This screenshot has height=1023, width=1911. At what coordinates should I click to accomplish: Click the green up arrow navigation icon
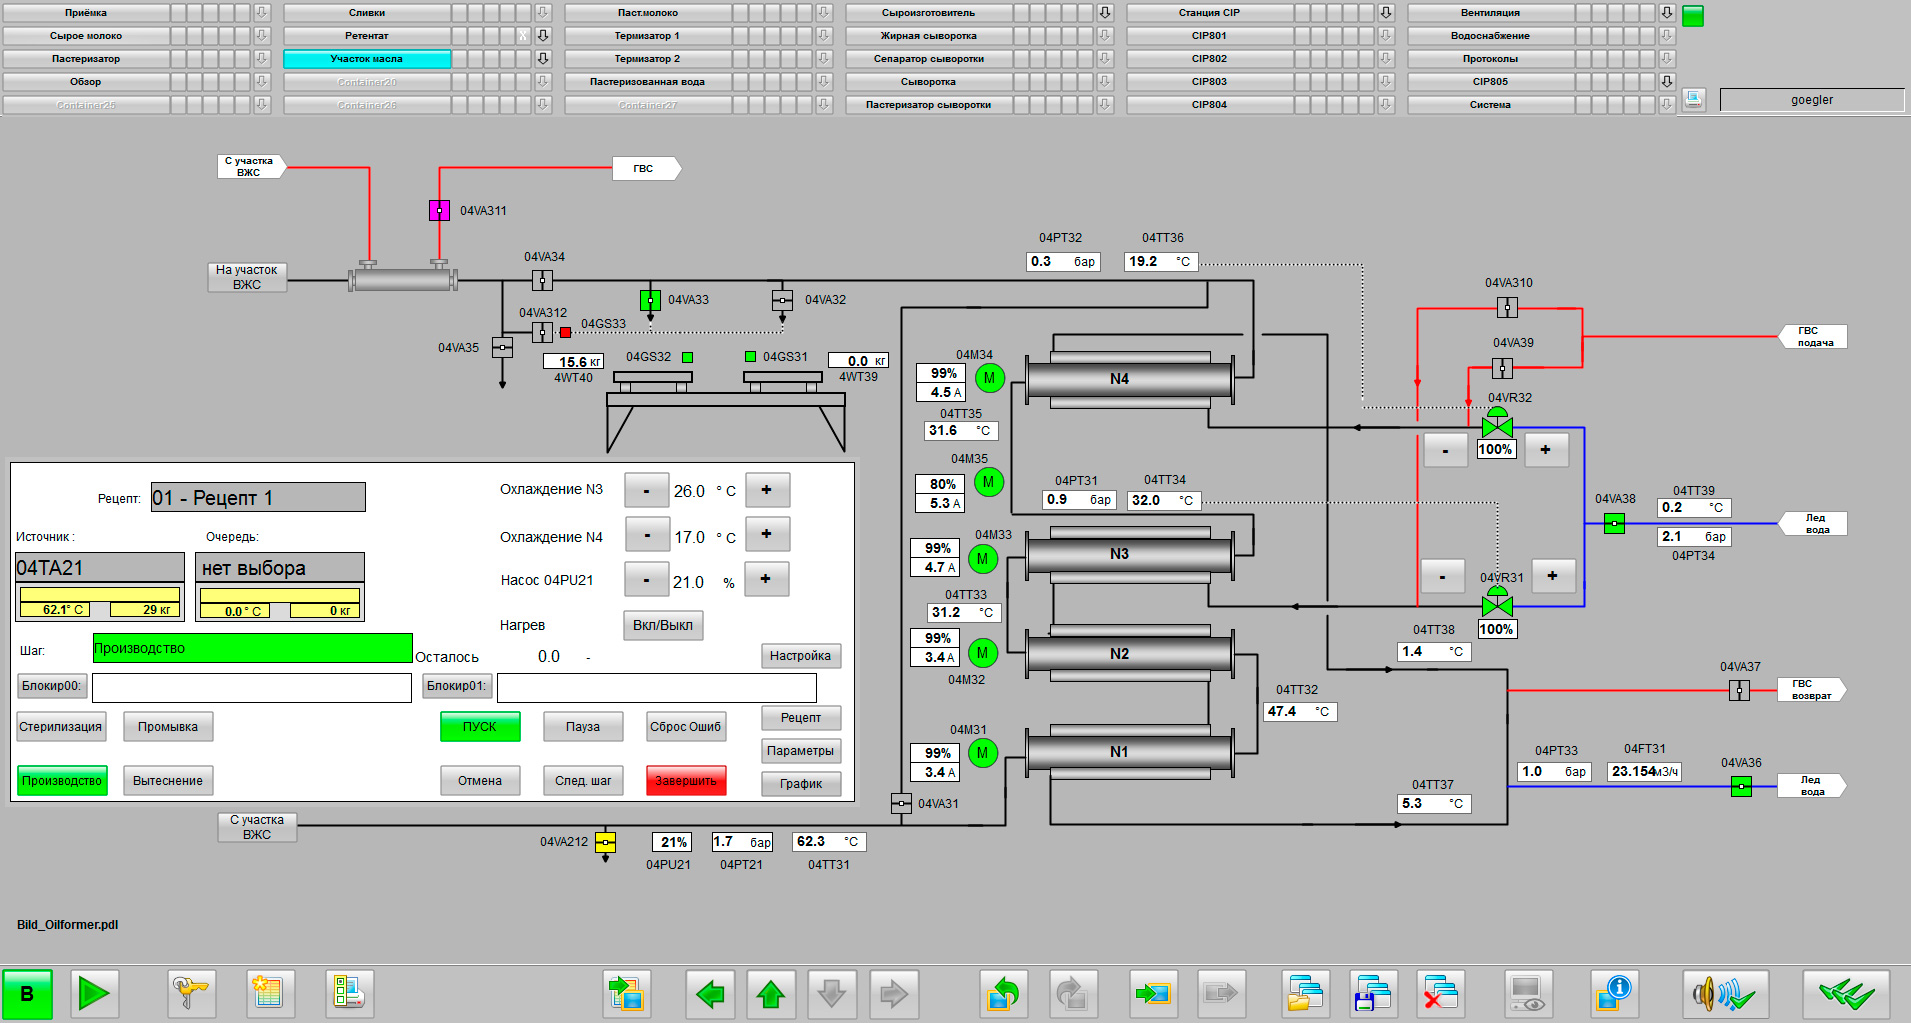tap(771, 994)
